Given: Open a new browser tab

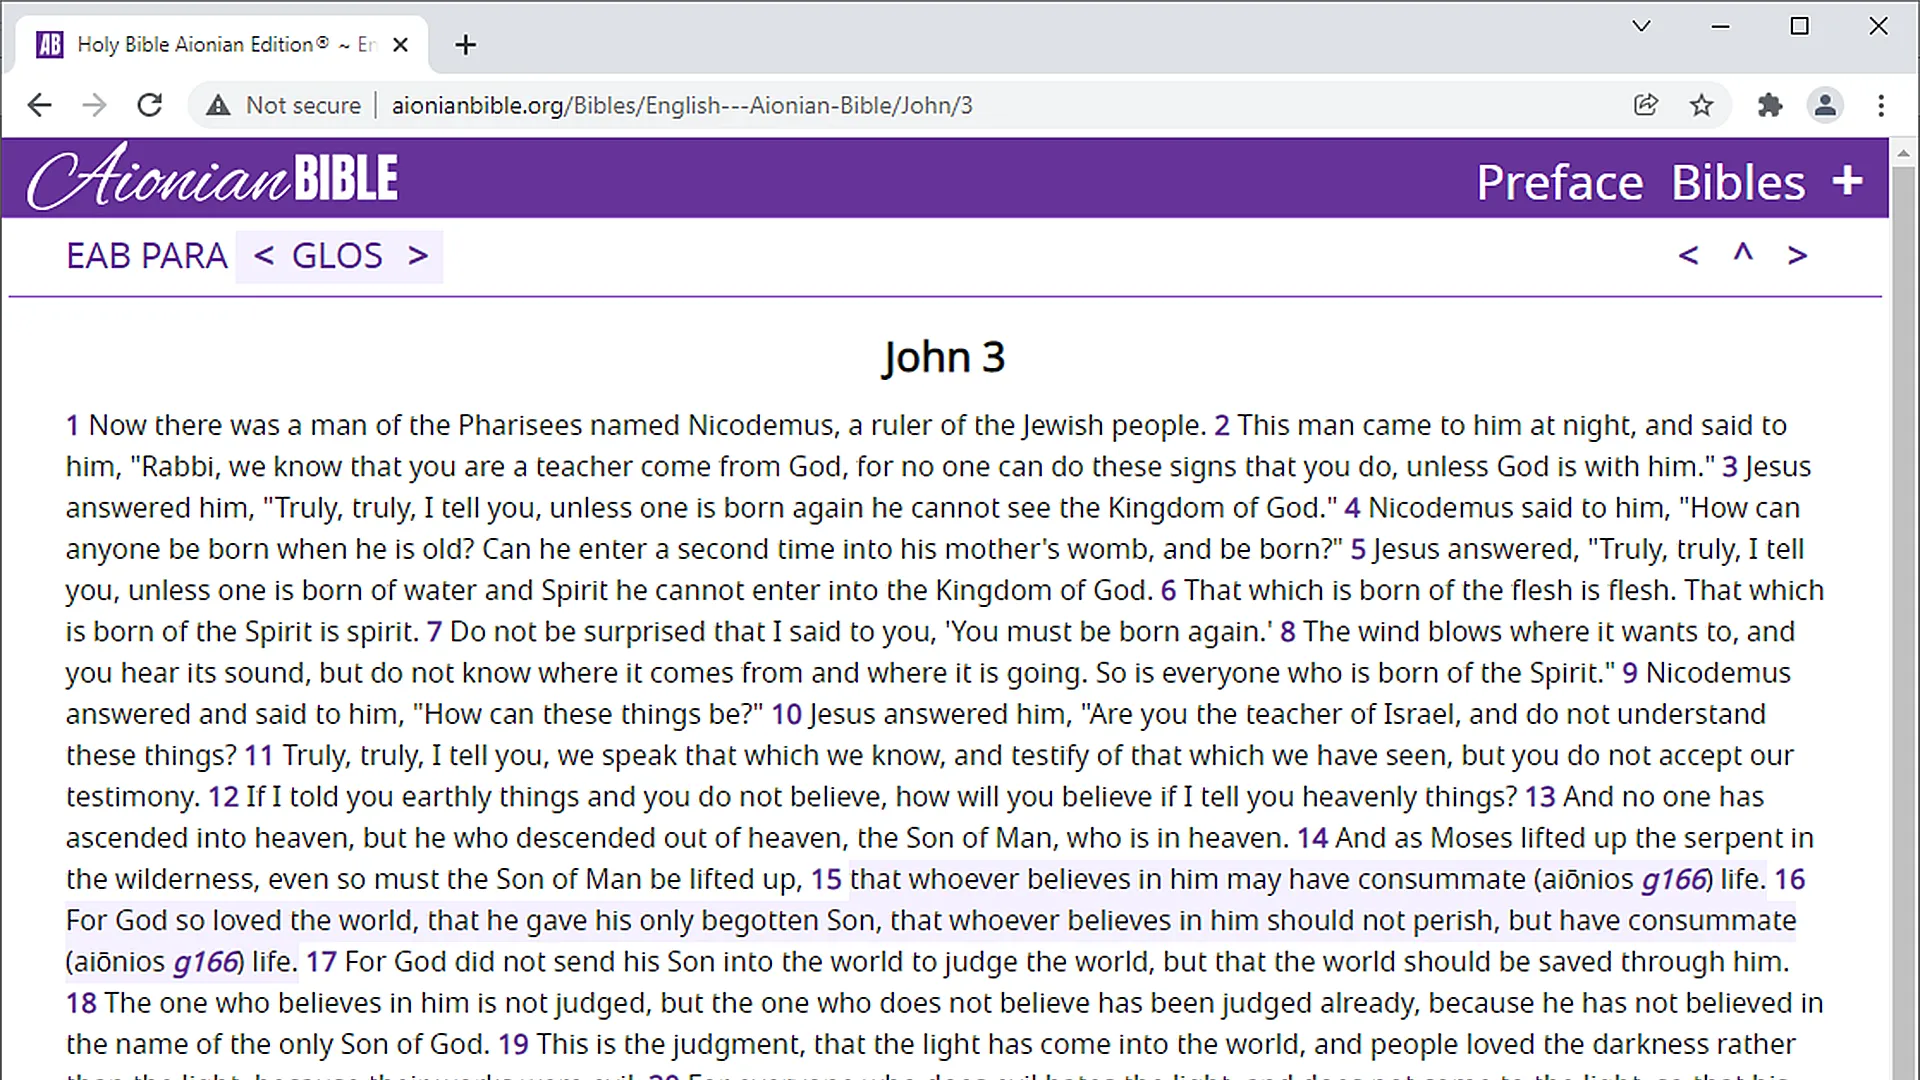Looking at the screenshot, I should (465, 45).
